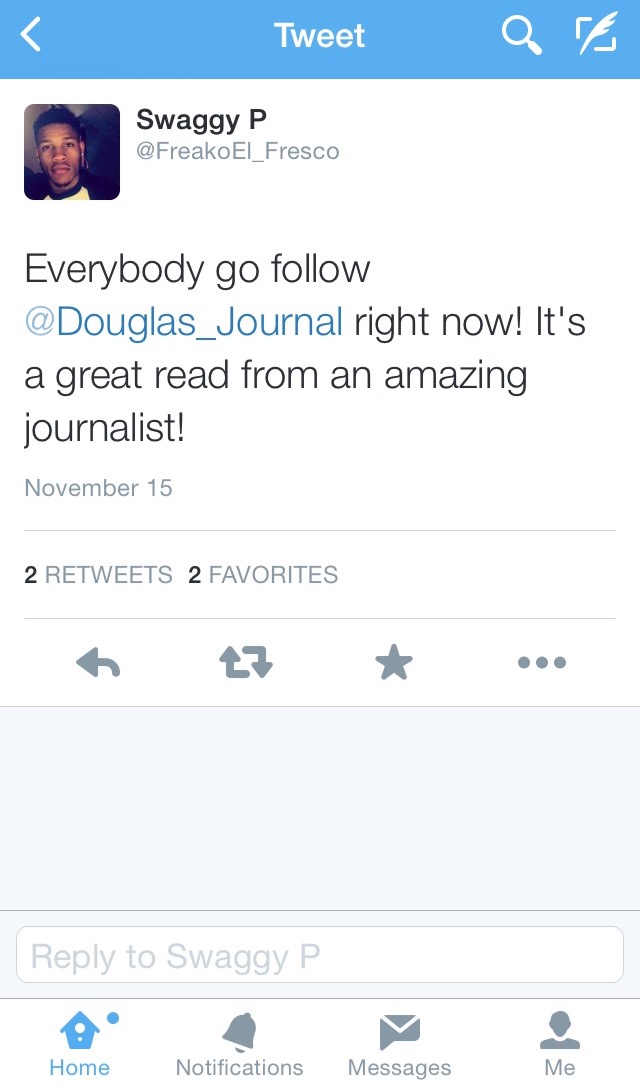This screenshot has width=640, height=1084.
Task: Open more options ellipsis menu
Action: pos(542,662)
